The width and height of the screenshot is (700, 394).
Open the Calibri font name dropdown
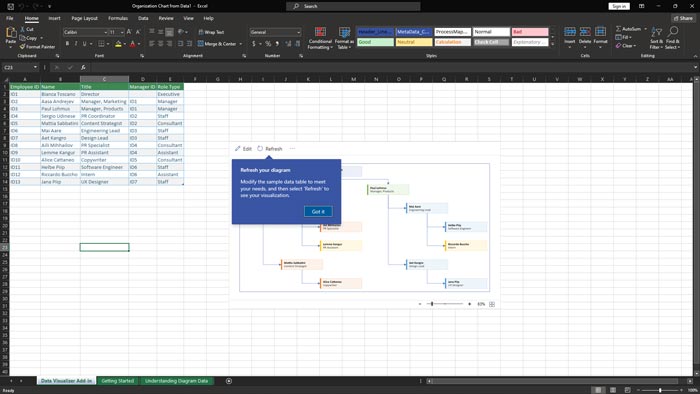click(106, 32)
